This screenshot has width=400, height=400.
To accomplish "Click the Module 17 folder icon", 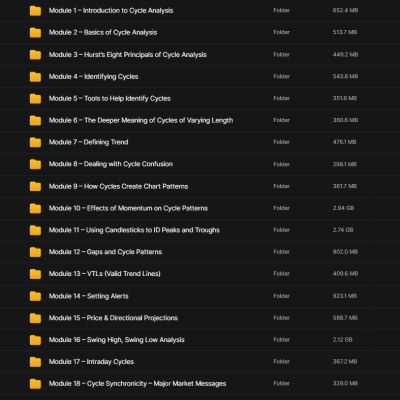I will (x=35, y=362).
